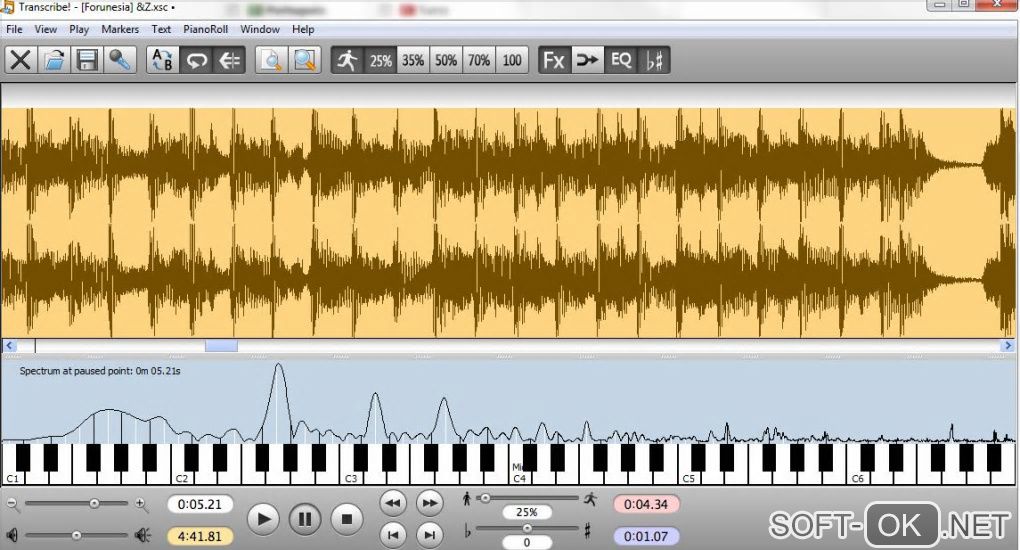Set playback speed to 50%
This screenshot has width=1020, height=550.
click(x=446, y=60)
